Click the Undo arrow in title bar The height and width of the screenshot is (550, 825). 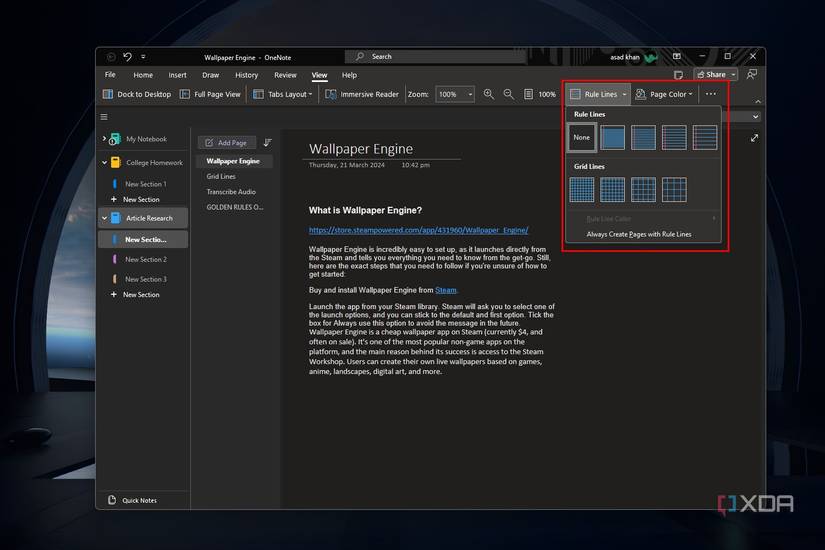coord(127,56)
